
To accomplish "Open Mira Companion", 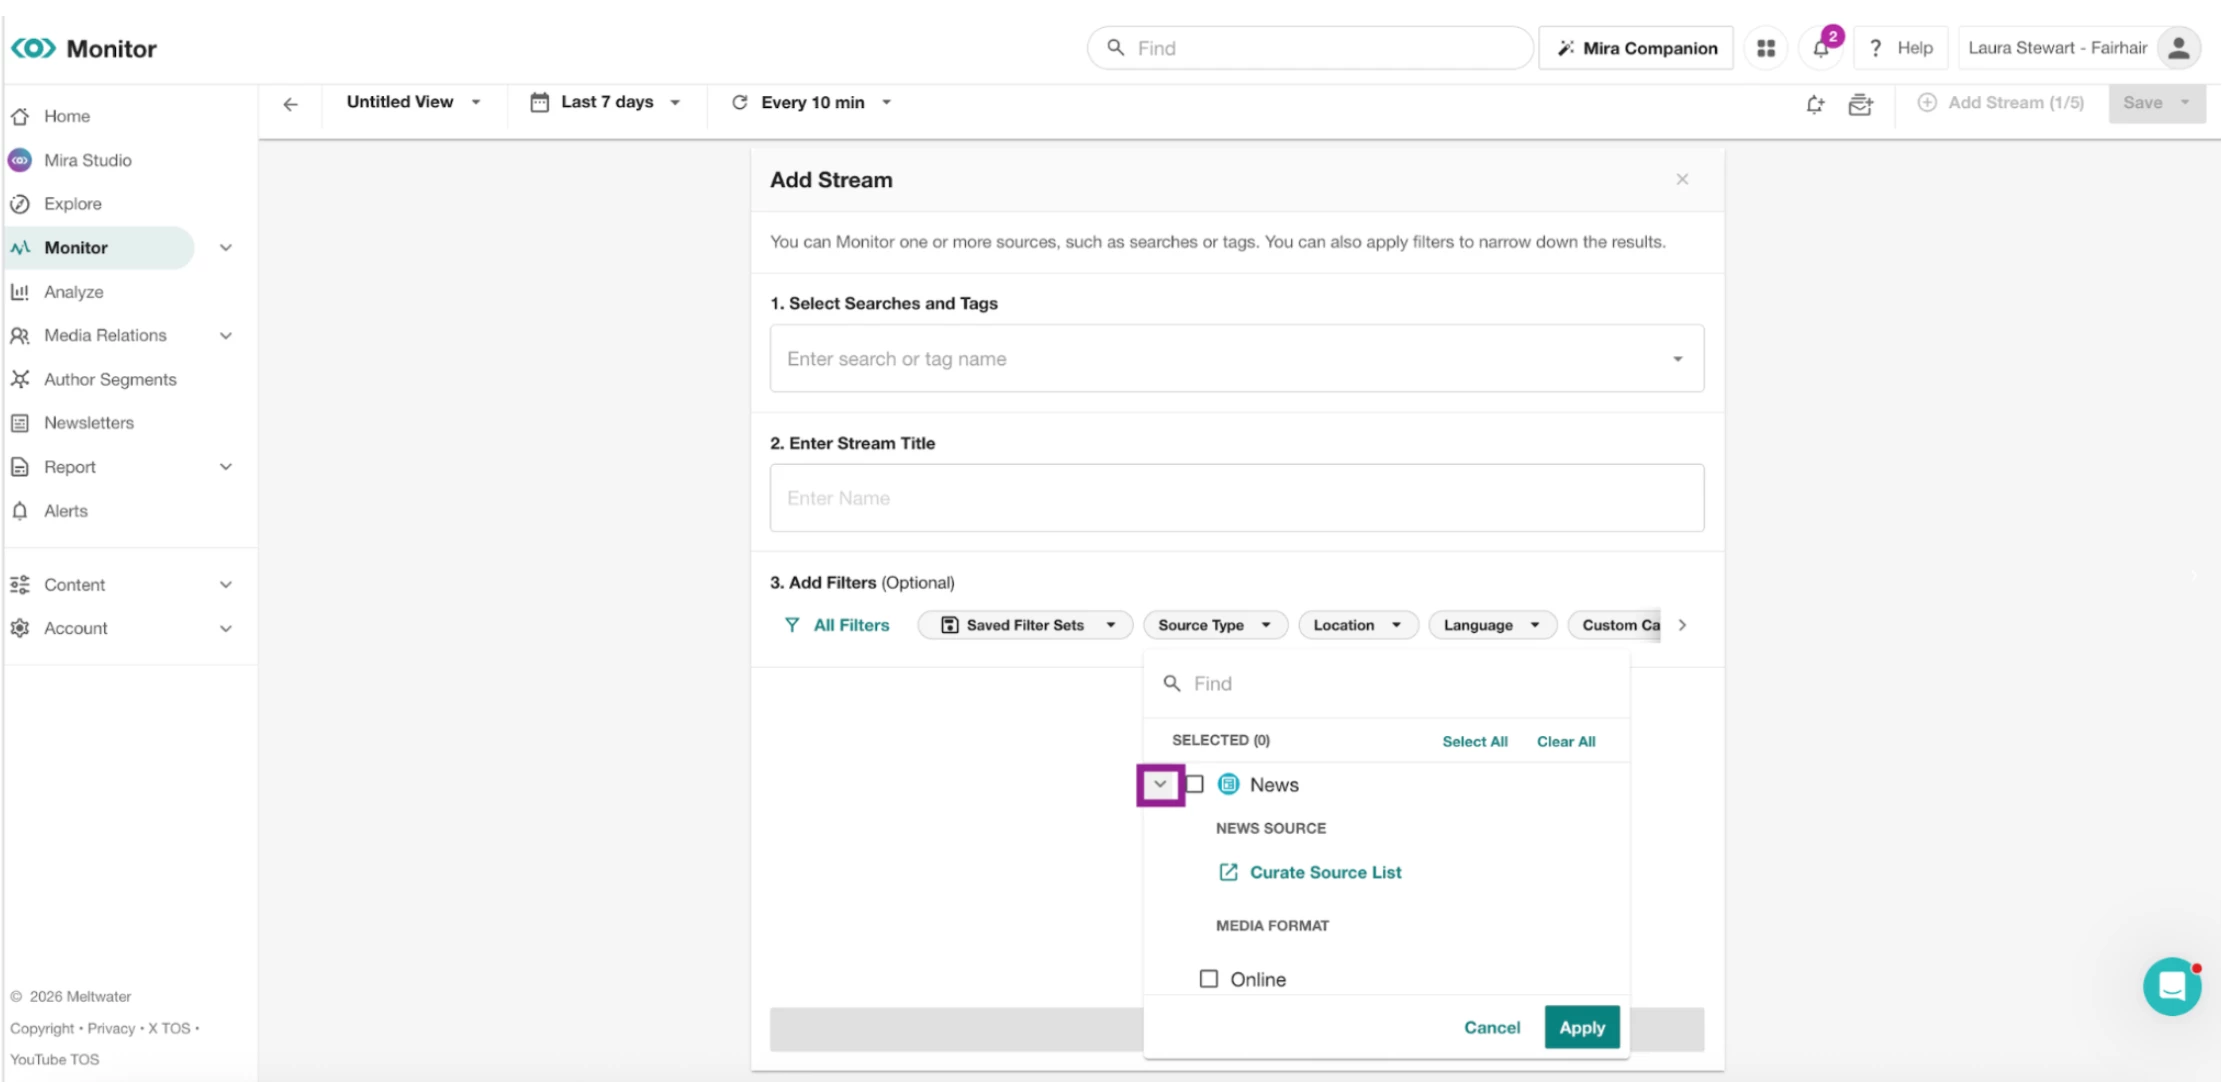I will click(1636, 48).
